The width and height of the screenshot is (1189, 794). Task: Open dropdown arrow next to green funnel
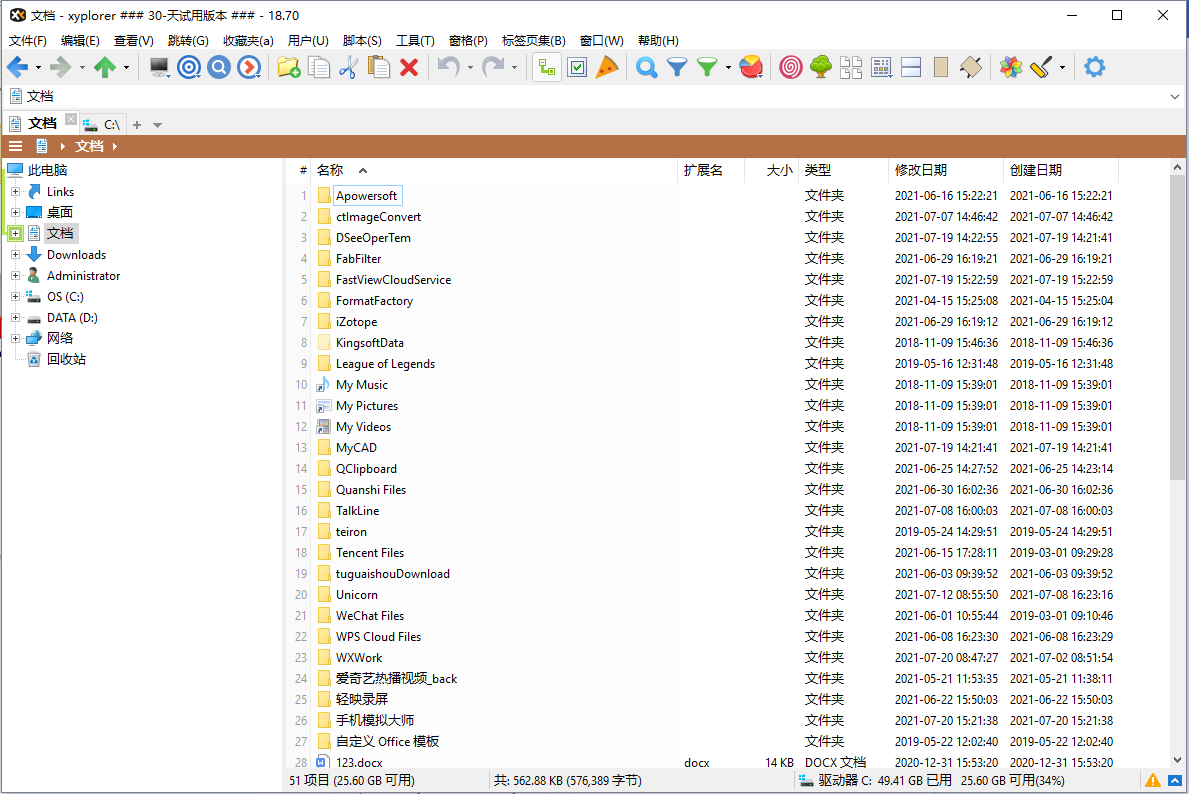[728, 67]
